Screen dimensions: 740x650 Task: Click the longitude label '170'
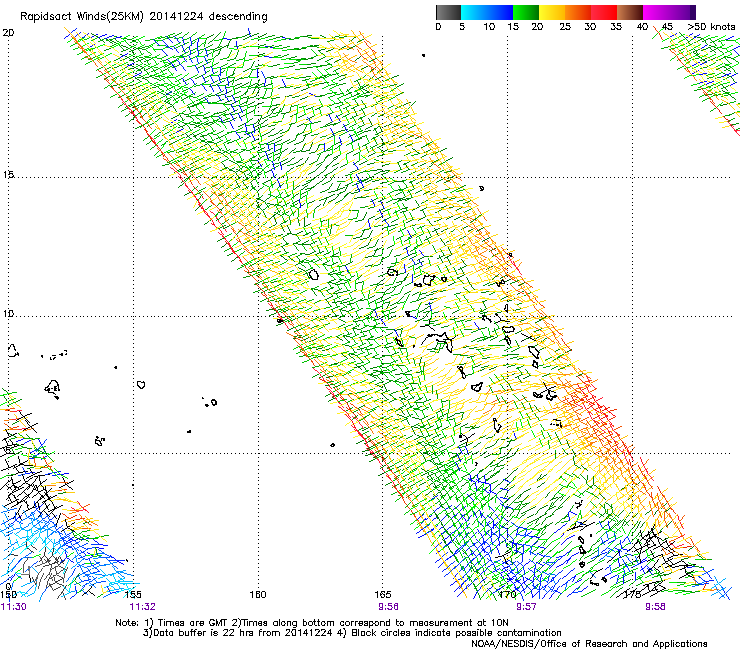coord(507,595)
